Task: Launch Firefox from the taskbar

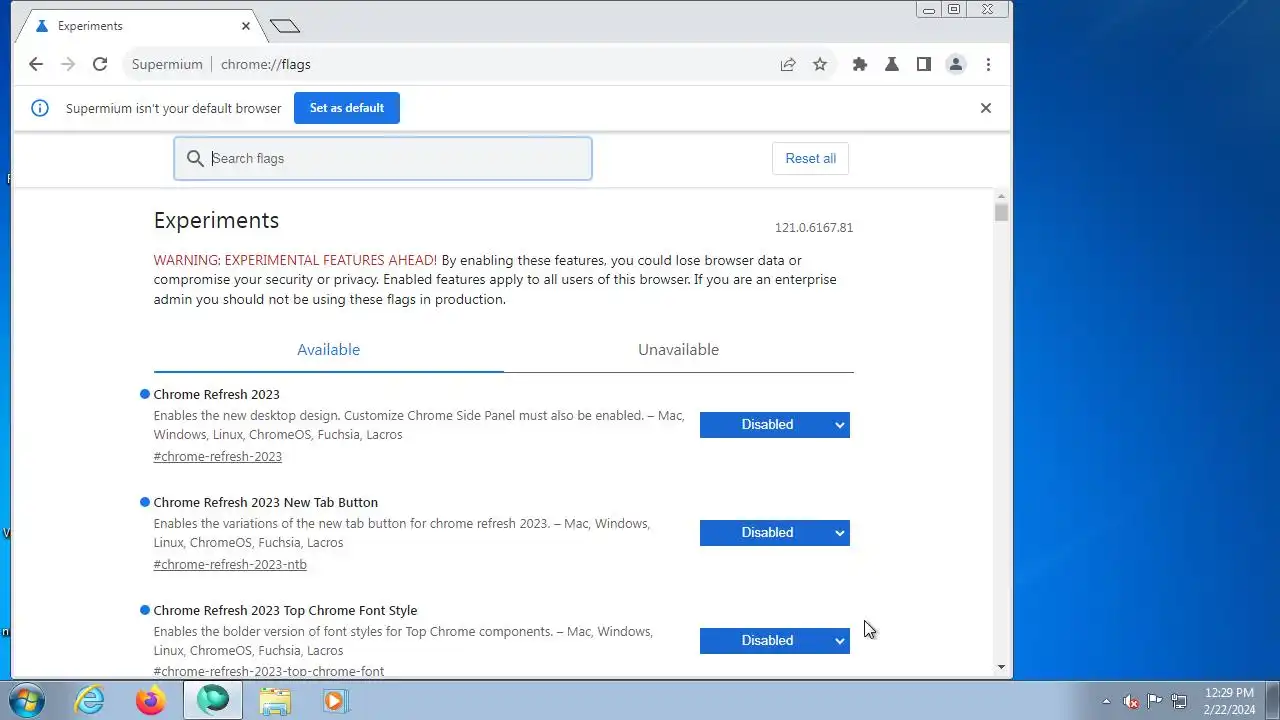Action: [x=150, y=700]
